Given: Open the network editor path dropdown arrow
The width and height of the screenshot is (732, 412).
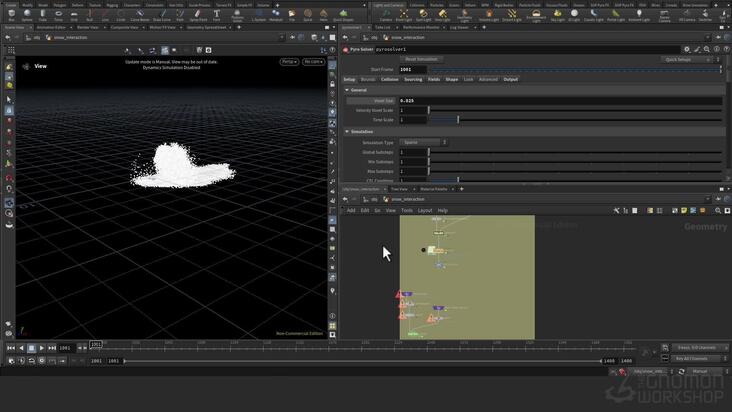Looking at the screenshot, I should [708, 199].
